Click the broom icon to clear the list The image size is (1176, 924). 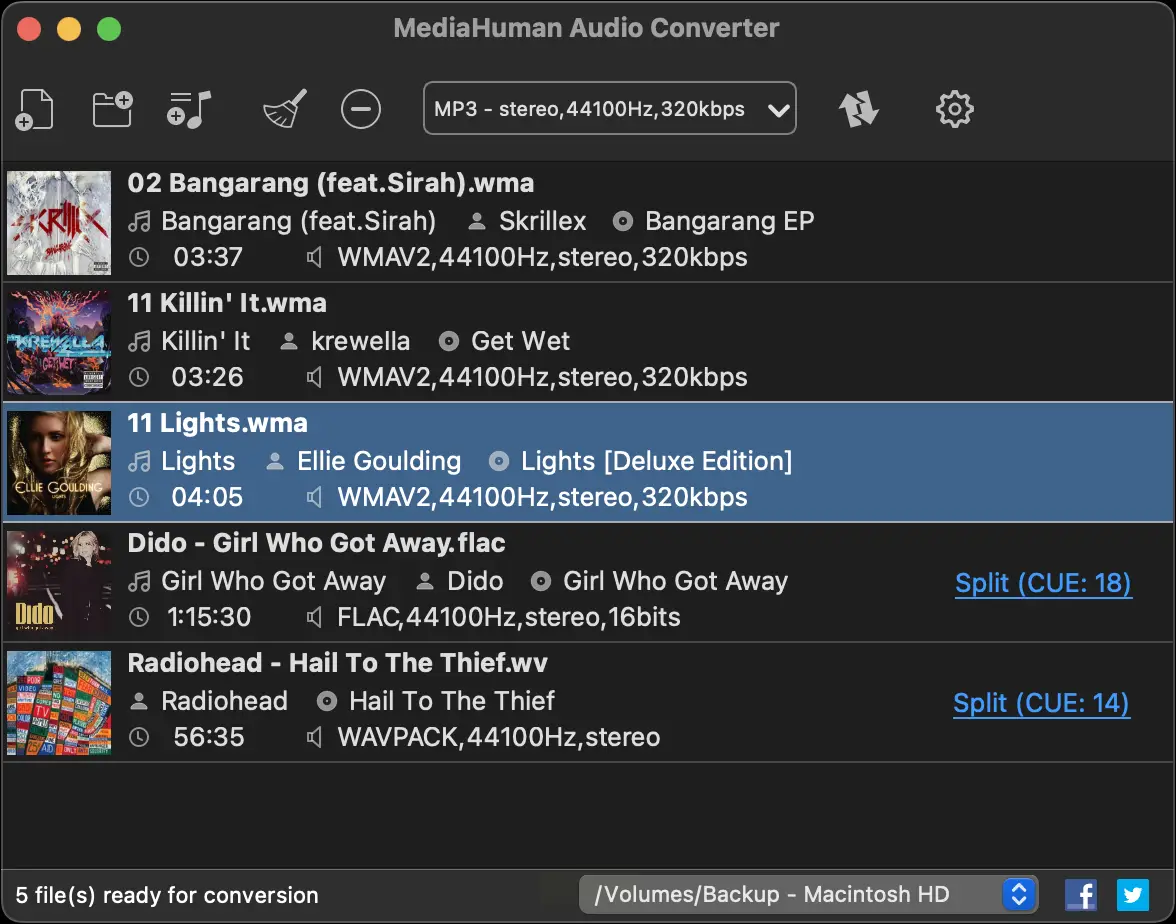click(x=283, y=109)
